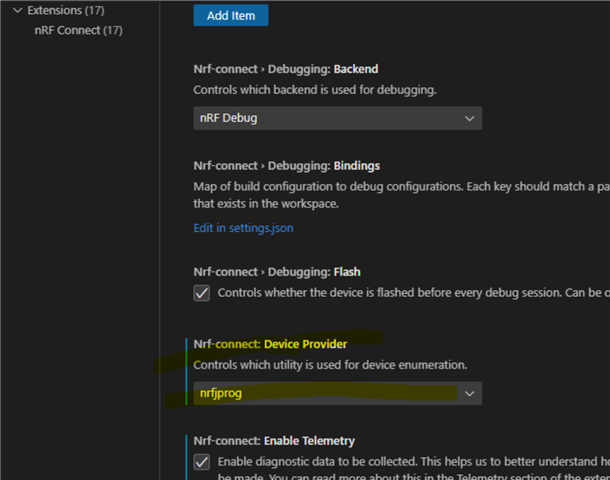Image resolution: width=610 pixels, height=480 pixels.
Task: Click the Enable Telemetry setting title
Action: tap(274, 441)
